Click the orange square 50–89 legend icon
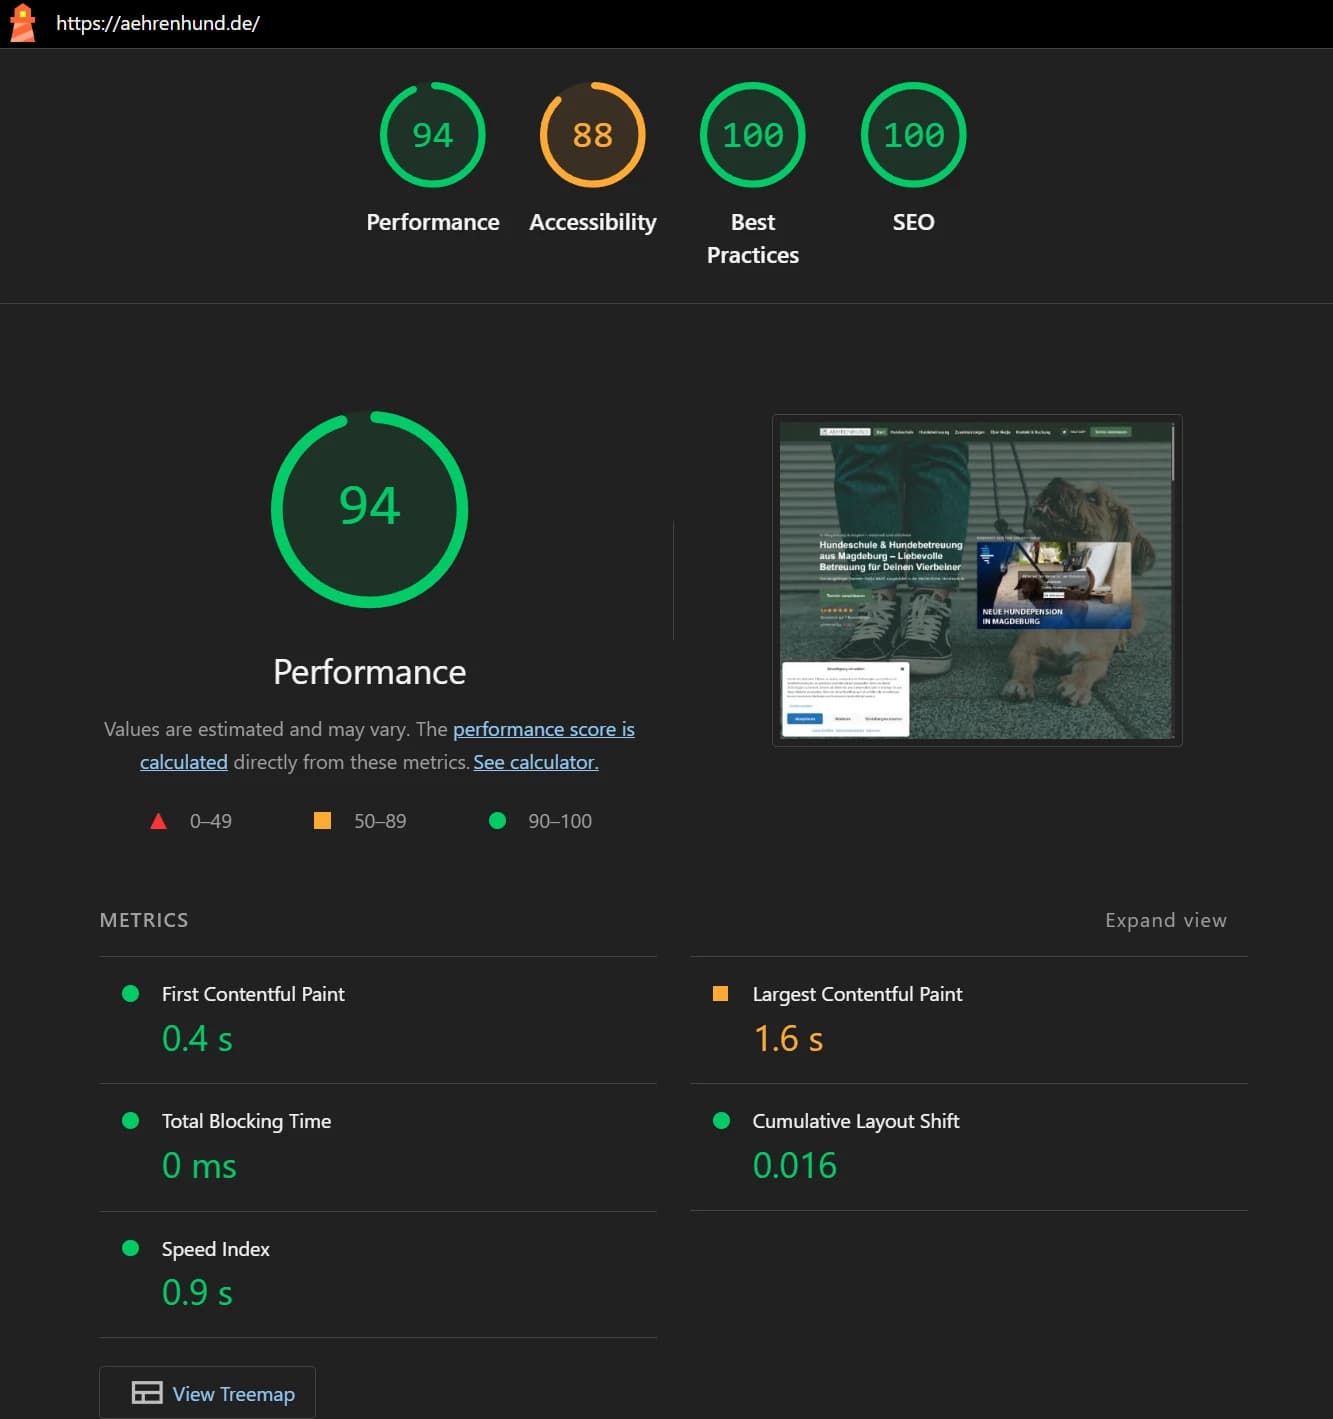This screenshot has height=1419, width=1333. pyautogui.click(x=322, y=821)
